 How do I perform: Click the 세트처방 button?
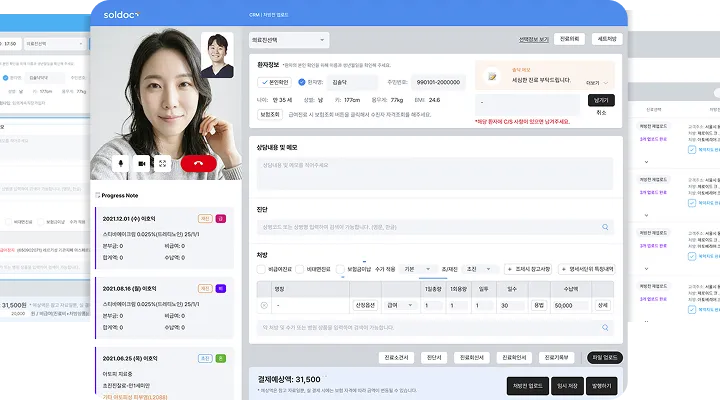click(607, 39)
